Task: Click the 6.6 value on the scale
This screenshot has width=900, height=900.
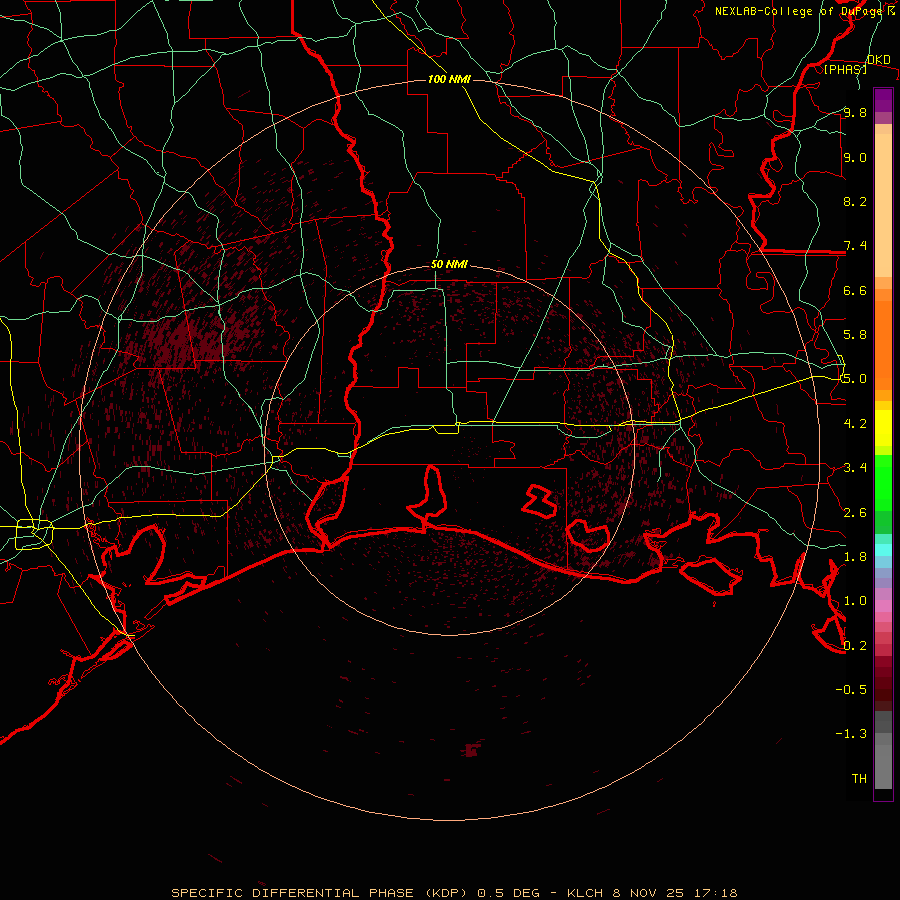Action: (855, 290)
